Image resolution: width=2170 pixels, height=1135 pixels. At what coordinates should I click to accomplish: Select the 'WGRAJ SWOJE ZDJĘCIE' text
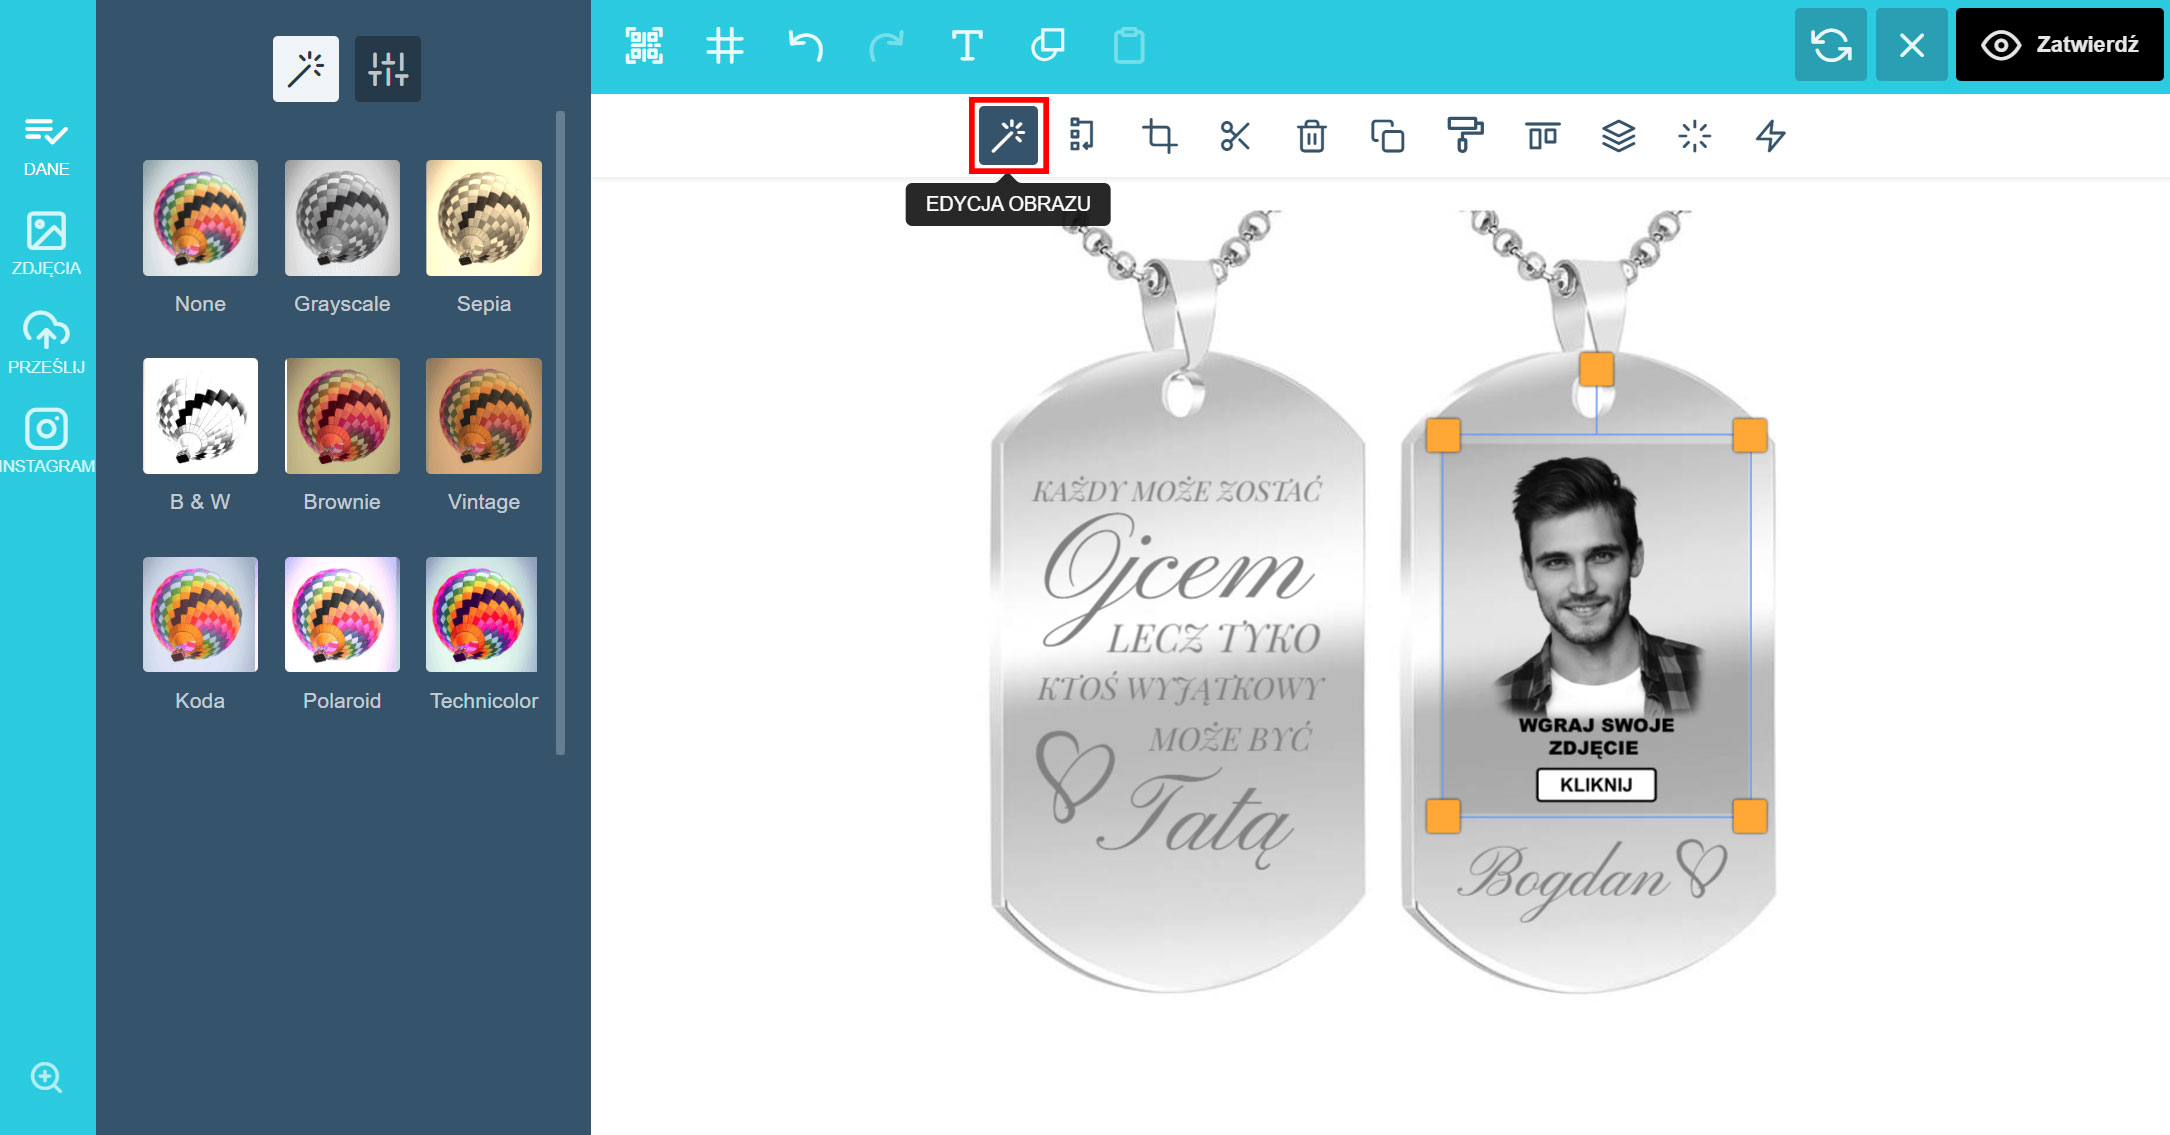click(1596, 737)
